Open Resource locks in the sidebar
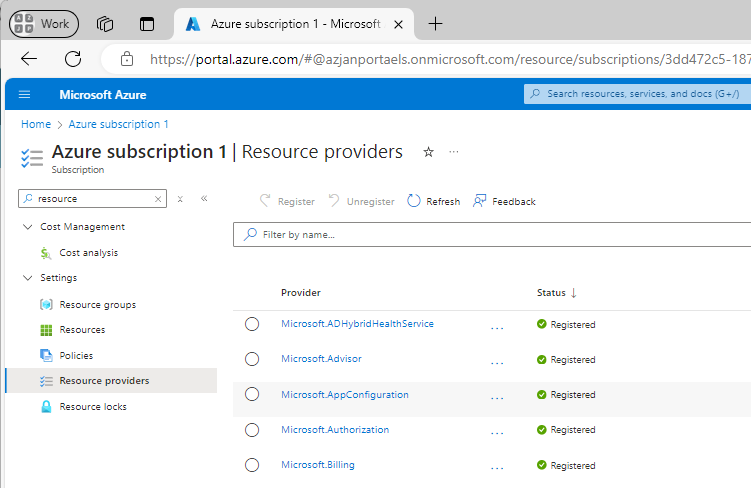Screen dimensions: 751x488 (x=93, y=407)
